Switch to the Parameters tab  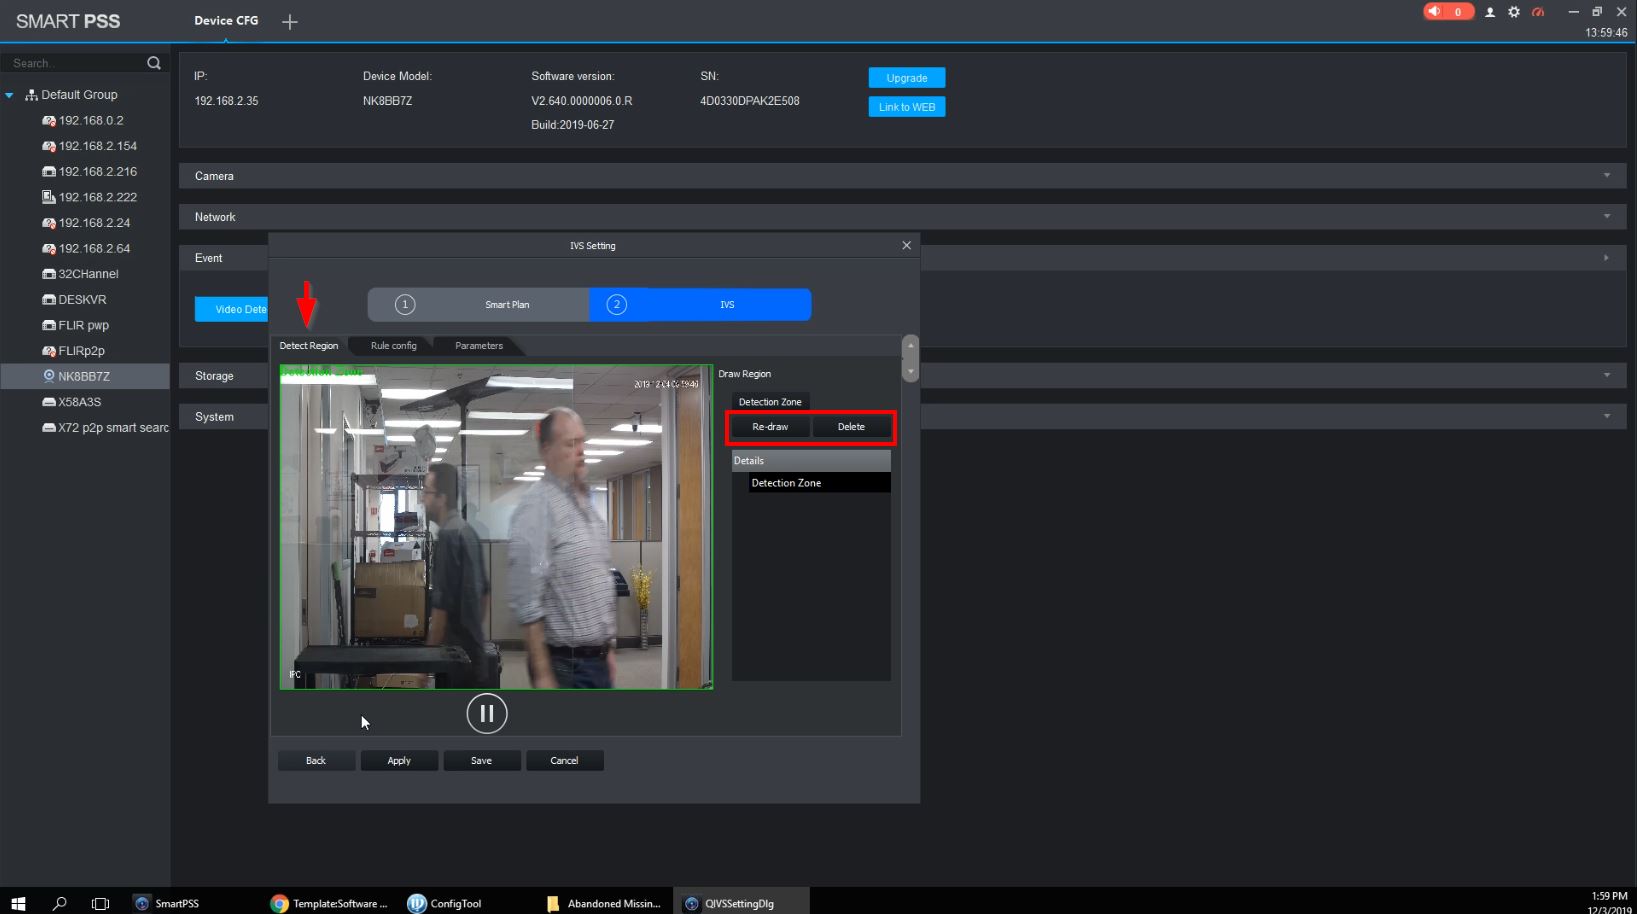pyautogui.click(x=478, y=346)
